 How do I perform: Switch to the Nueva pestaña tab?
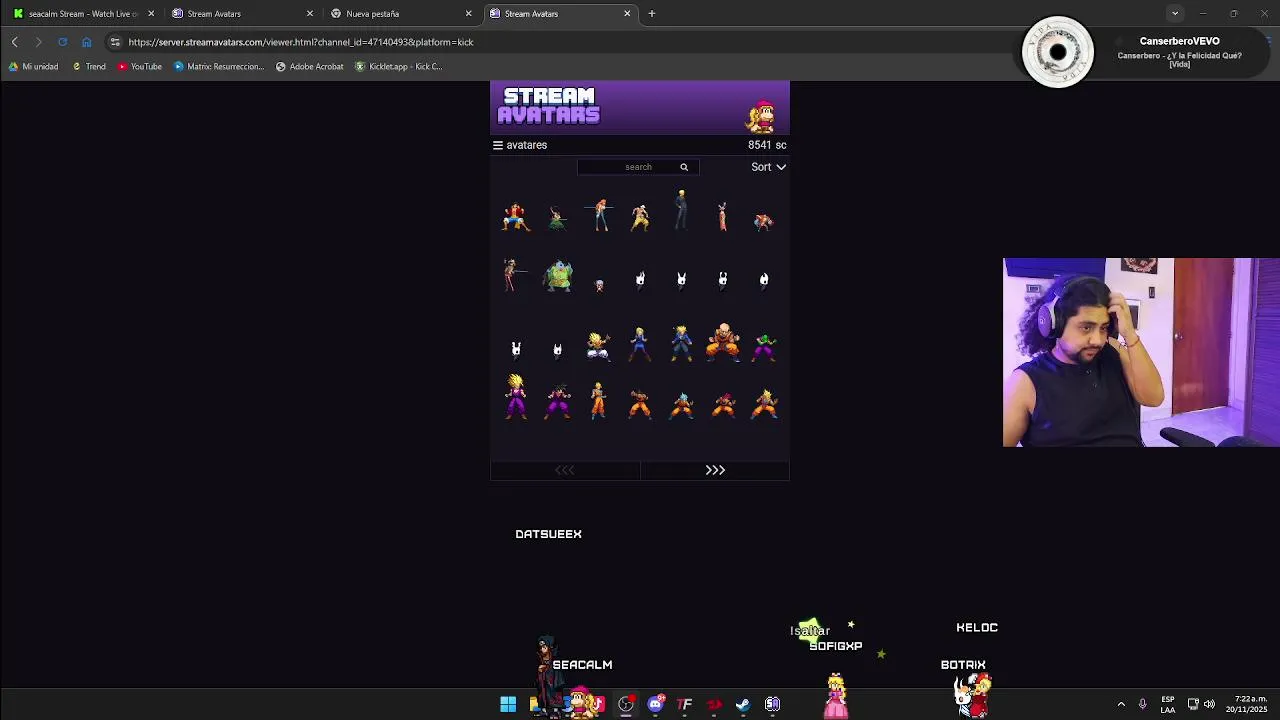pyautogui.click(x=400, y=14)
